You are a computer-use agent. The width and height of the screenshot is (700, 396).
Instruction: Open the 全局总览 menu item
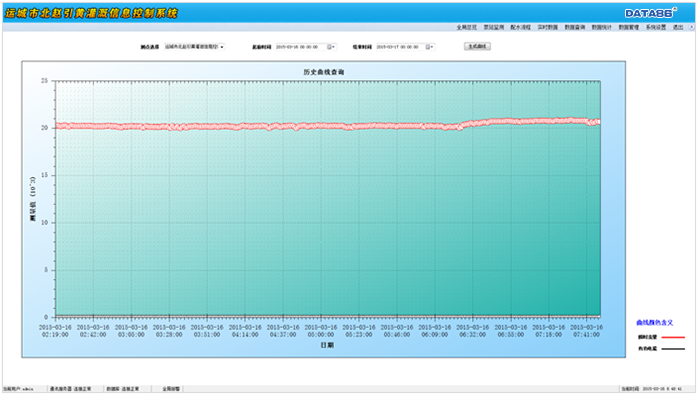[x=467, y=27]
